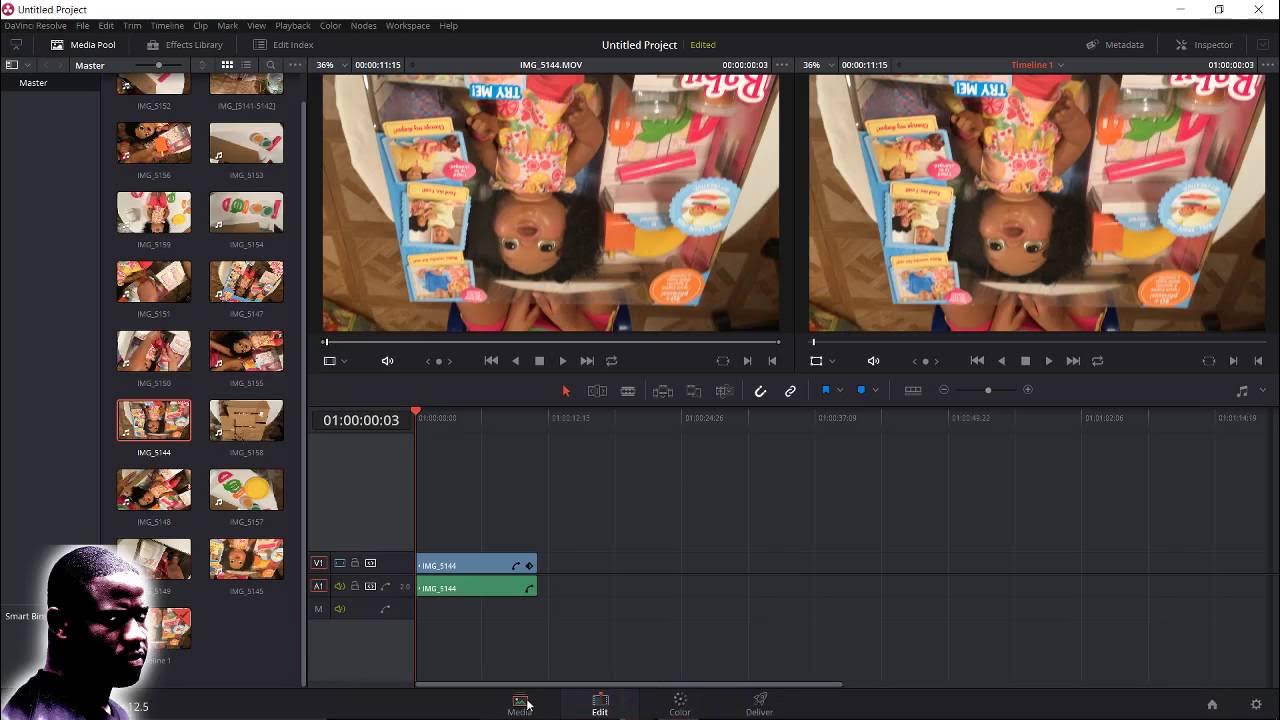Click the Insert Clip toolbar icon

click(x=662, y=391)
